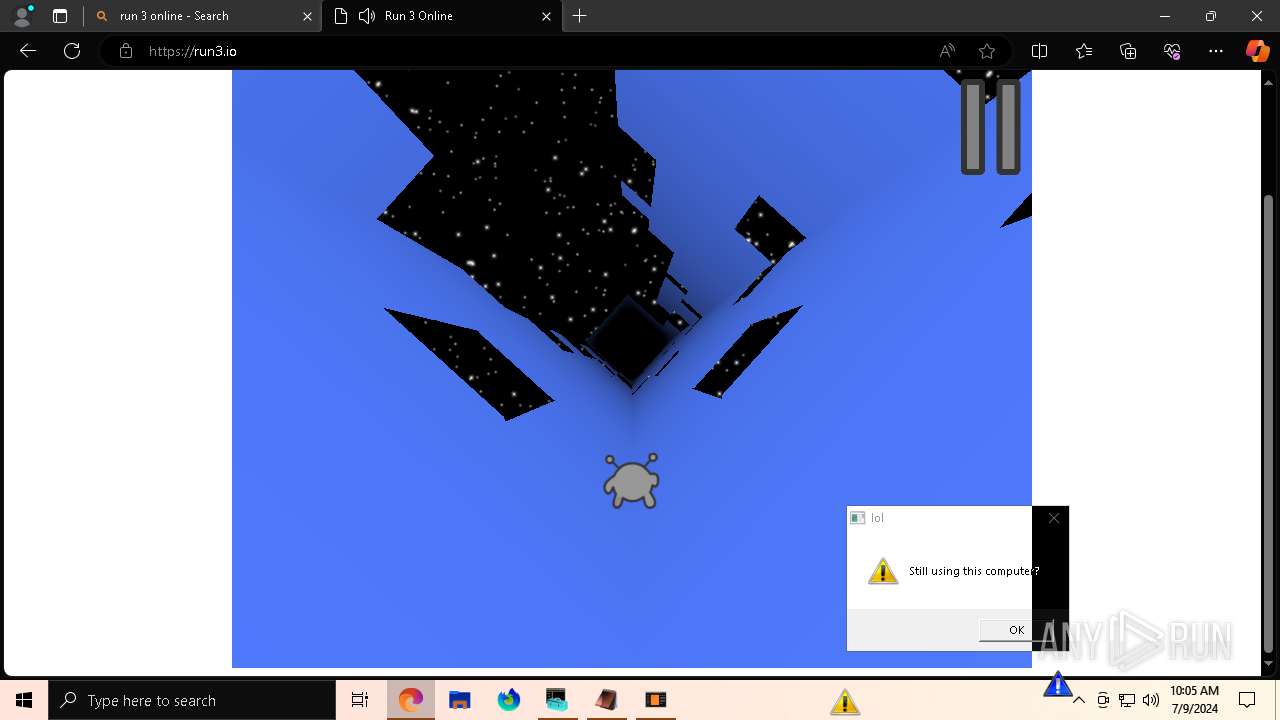Screen dimensions: 1280x720
Task: Open a new browser tab
Action: pos(580,16)
